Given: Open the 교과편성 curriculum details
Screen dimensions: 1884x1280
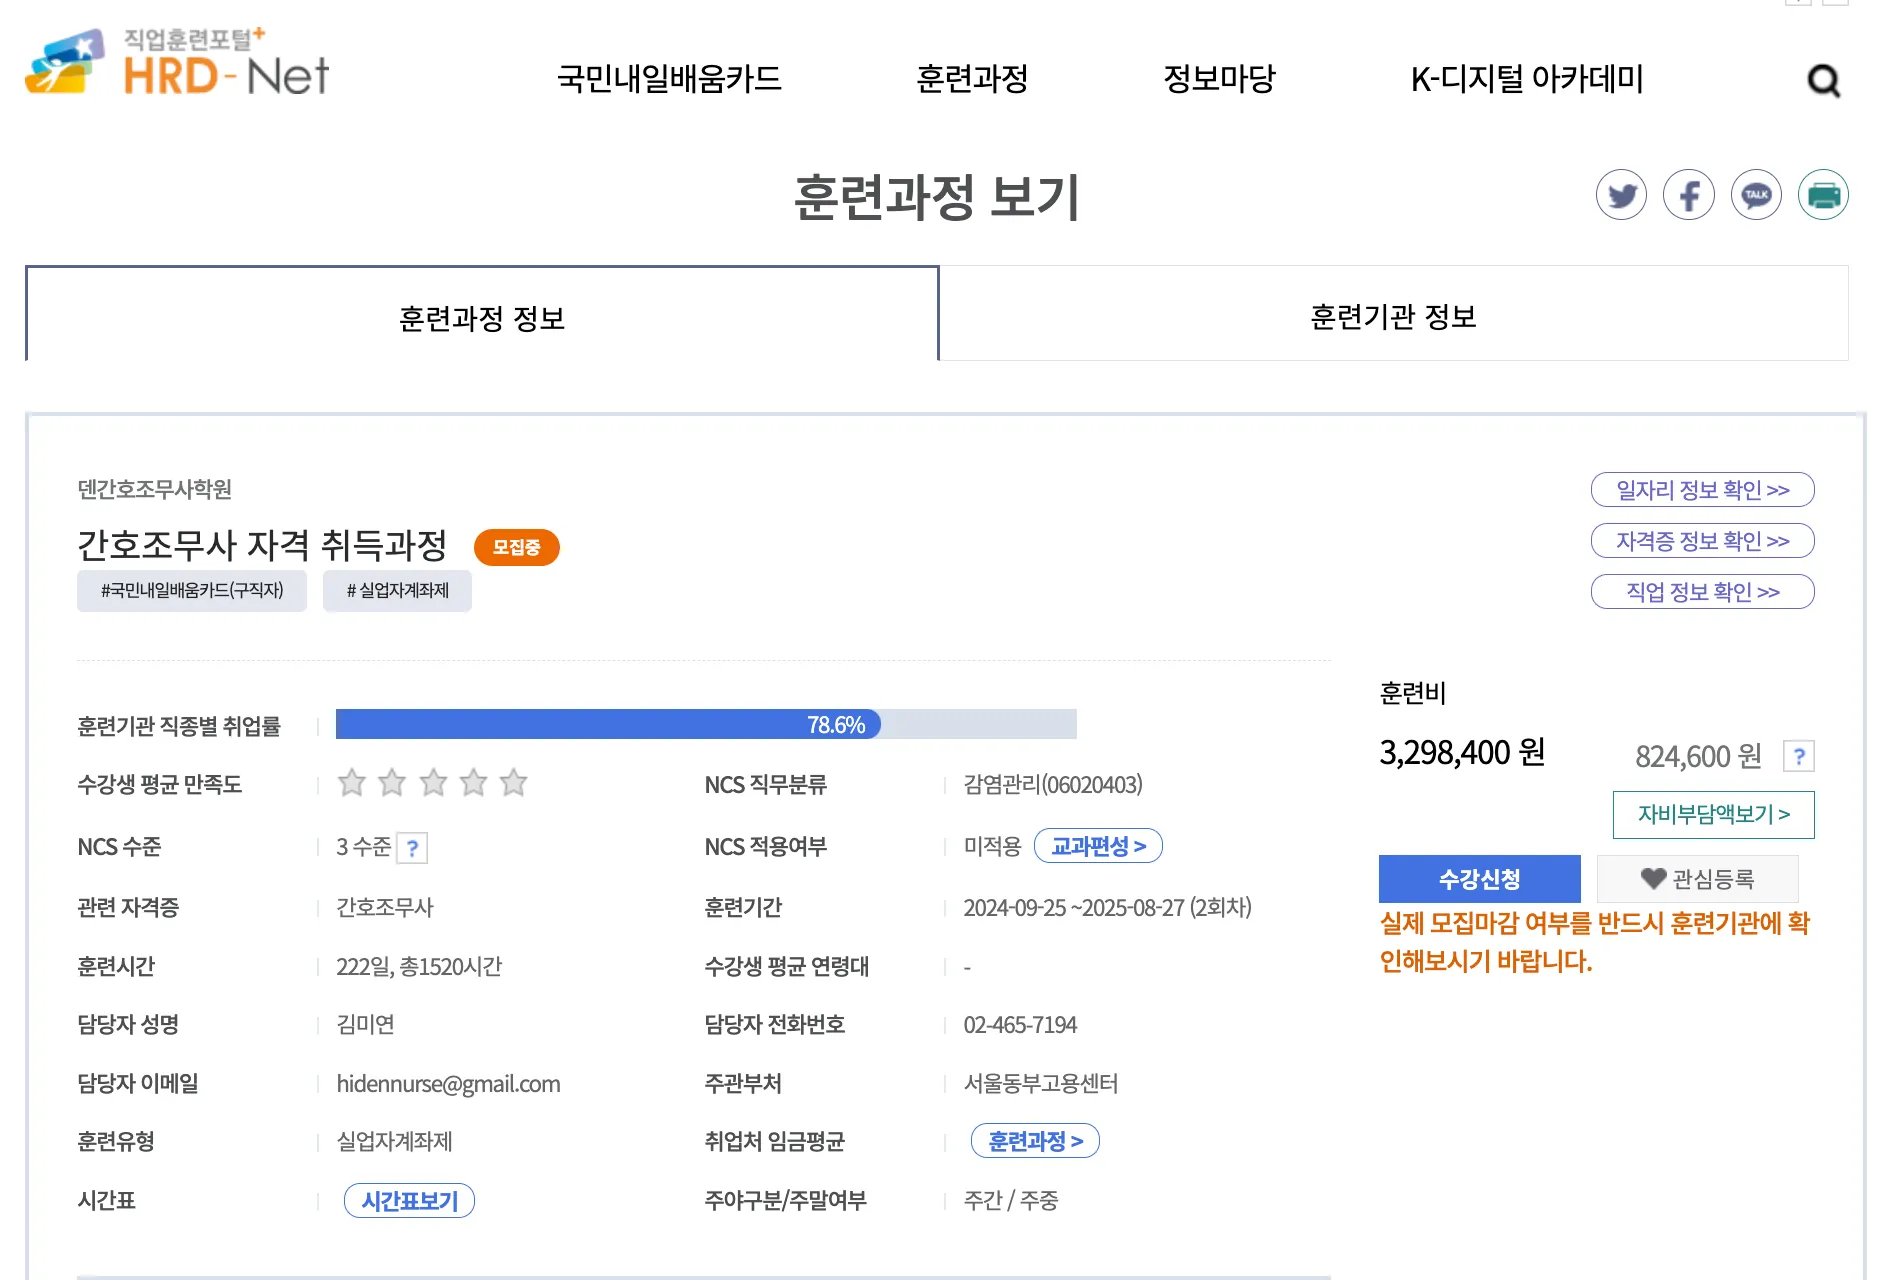Looking at the screenshot, I should pyautogui.click(x=1097, y=846).
